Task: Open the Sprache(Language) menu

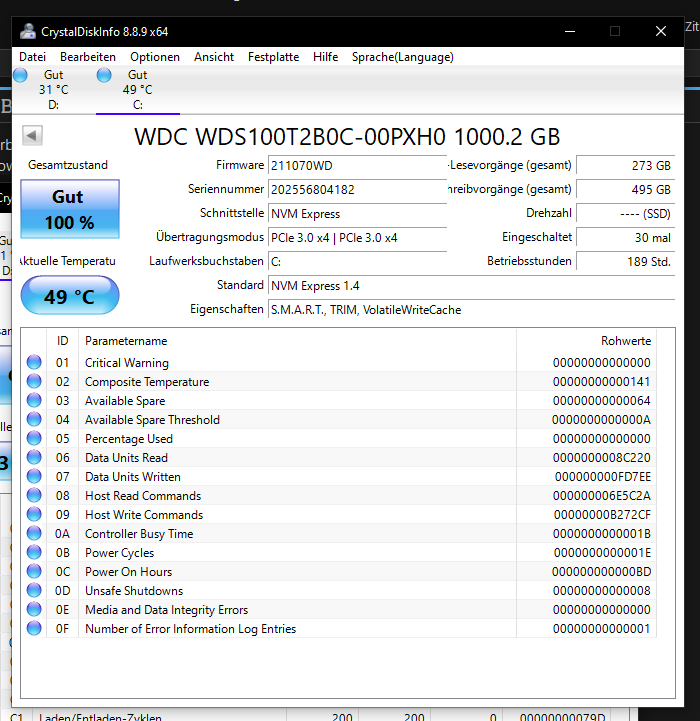Action: pos(402,57)
